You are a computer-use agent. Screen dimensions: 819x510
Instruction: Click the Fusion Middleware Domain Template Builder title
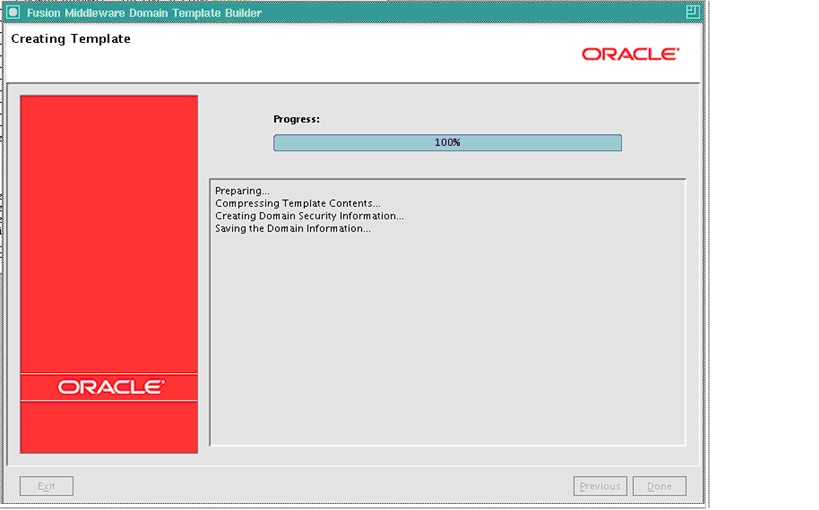(144, 13)
